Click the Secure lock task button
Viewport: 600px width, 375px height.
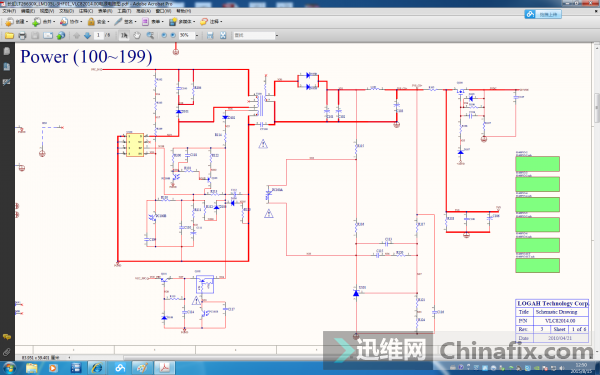coord(98,22)
